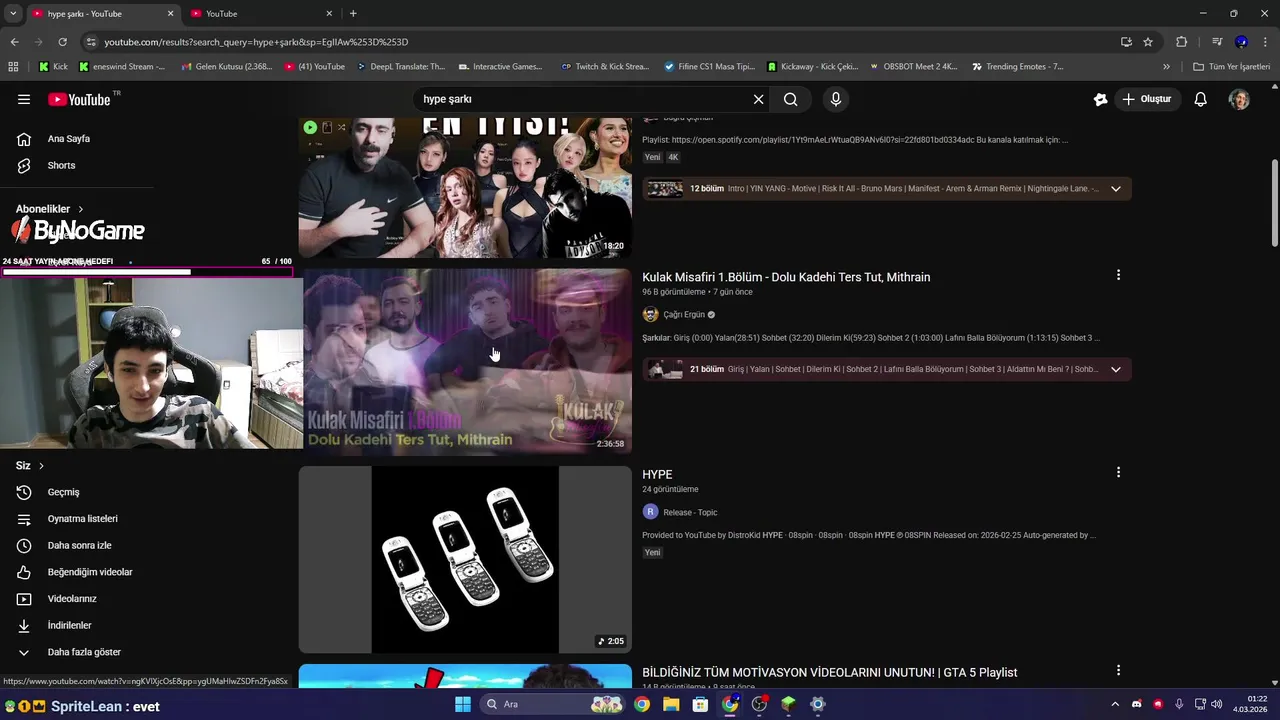Go to the YouTube logo home link
The image size is (1280, 720).
point(79,99)
